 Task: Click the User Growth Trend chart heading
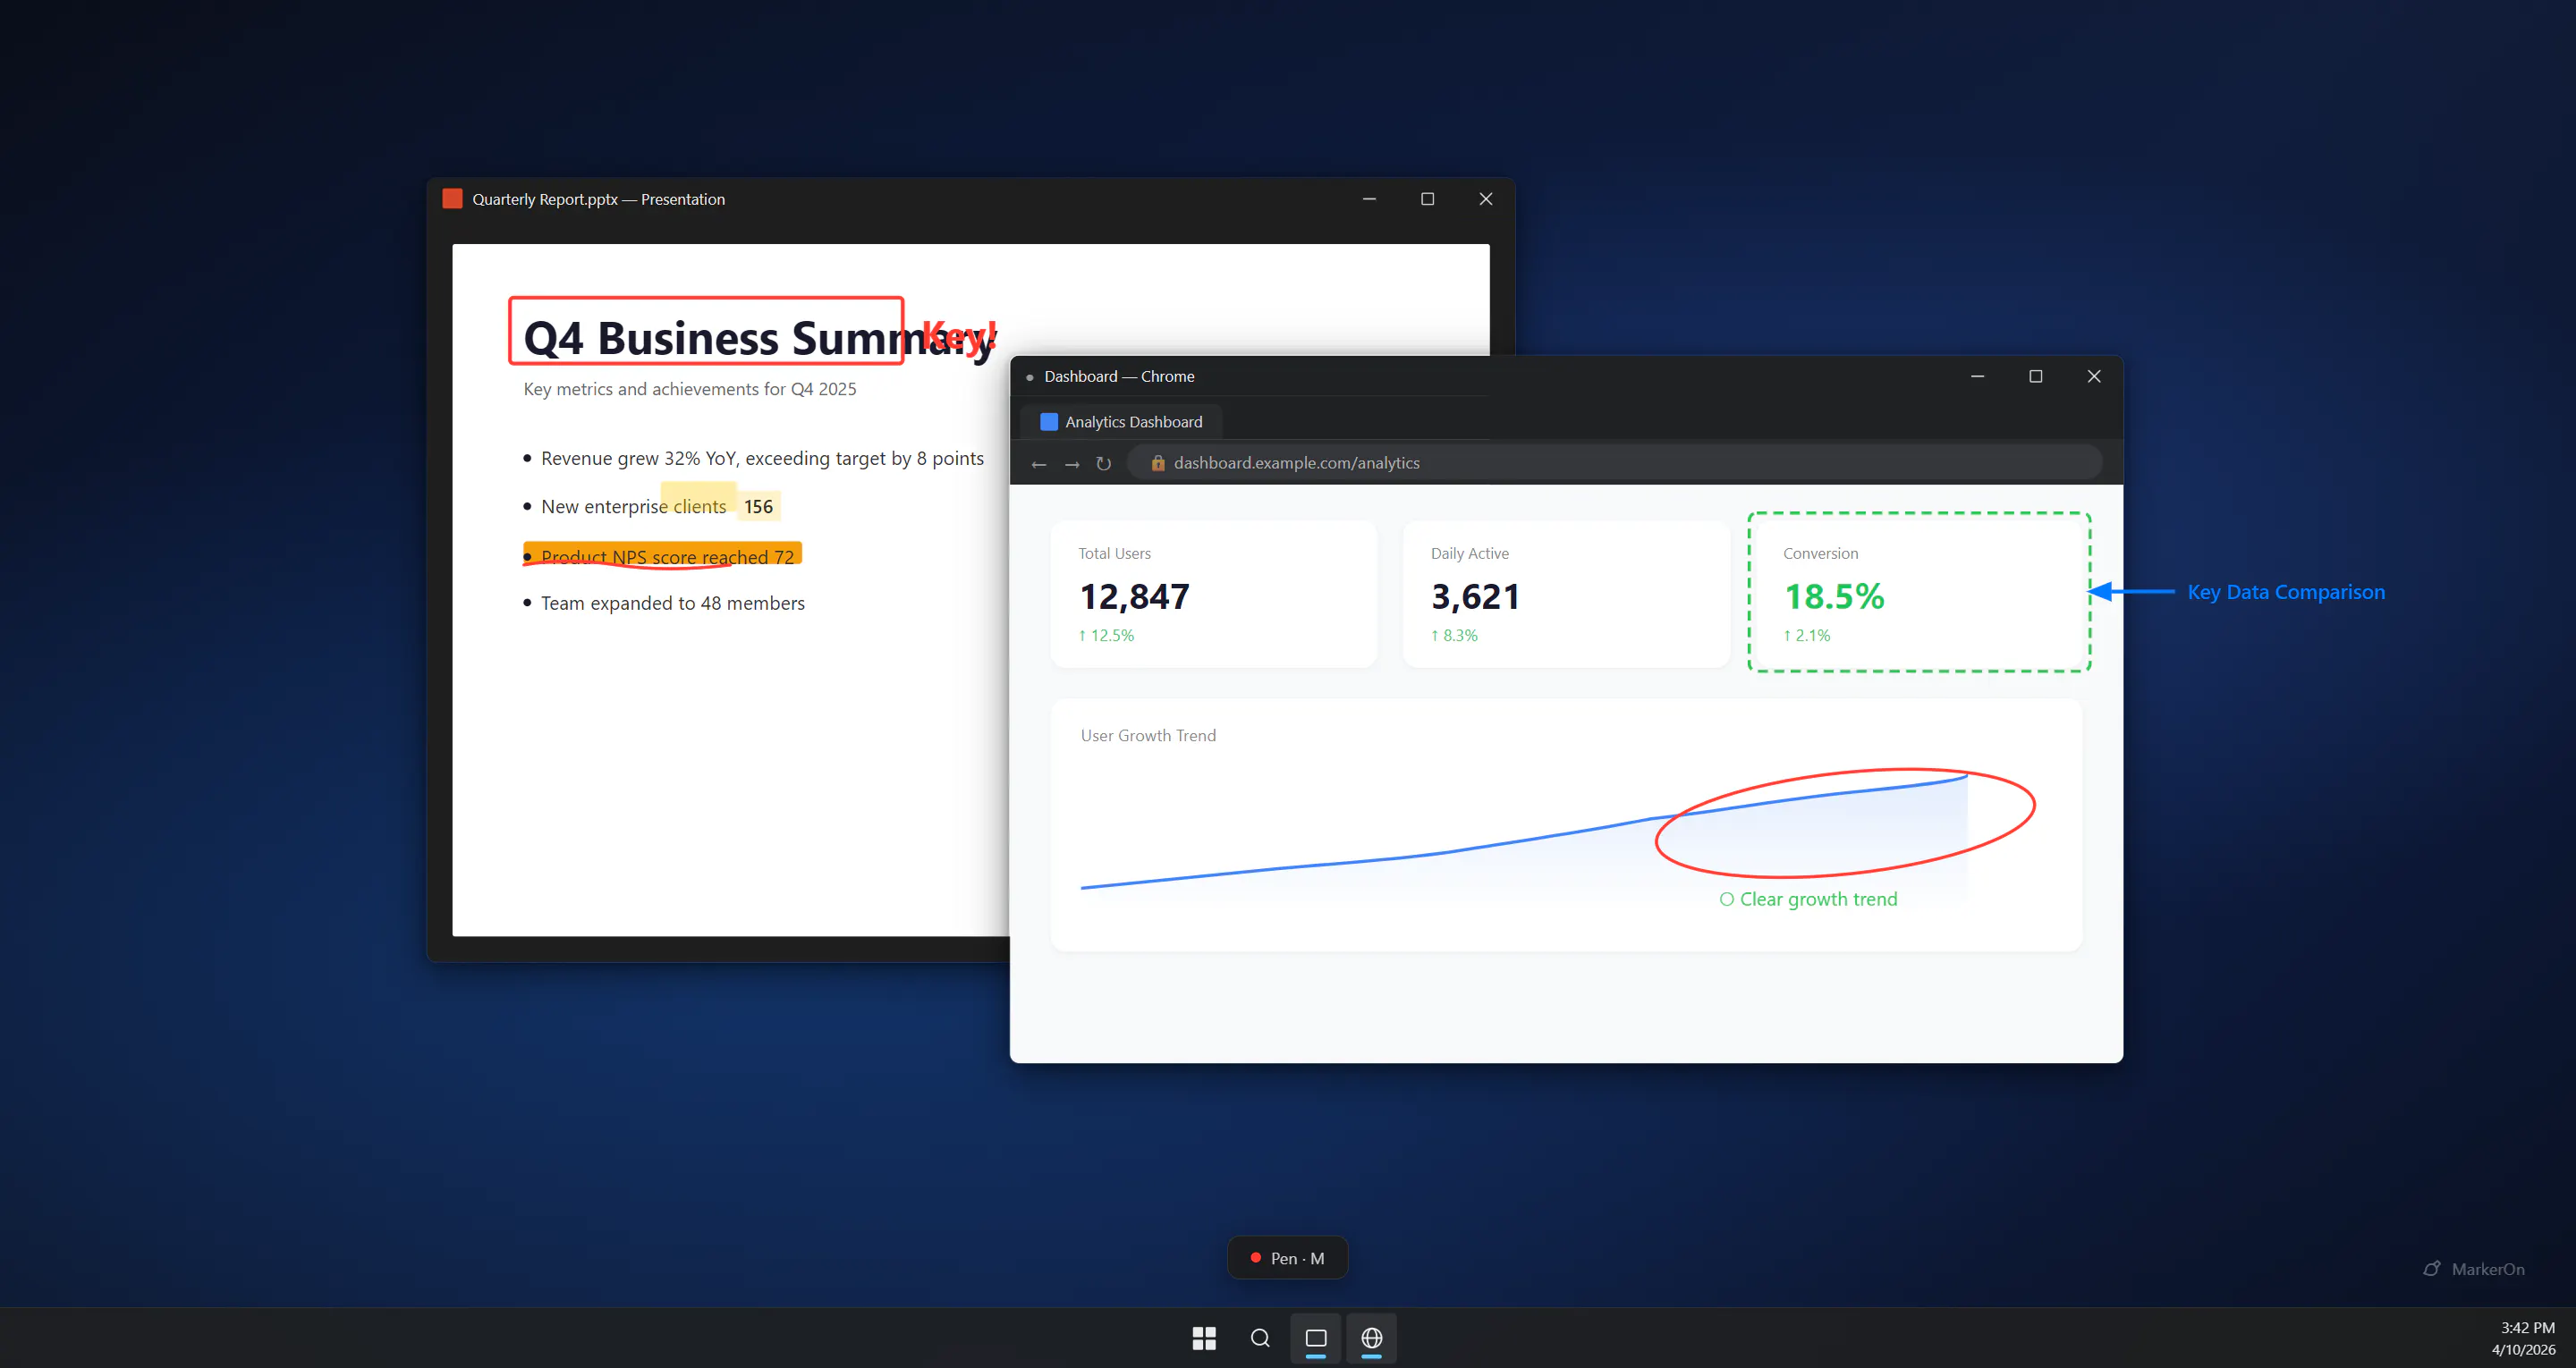click(x=1148, y=736)
